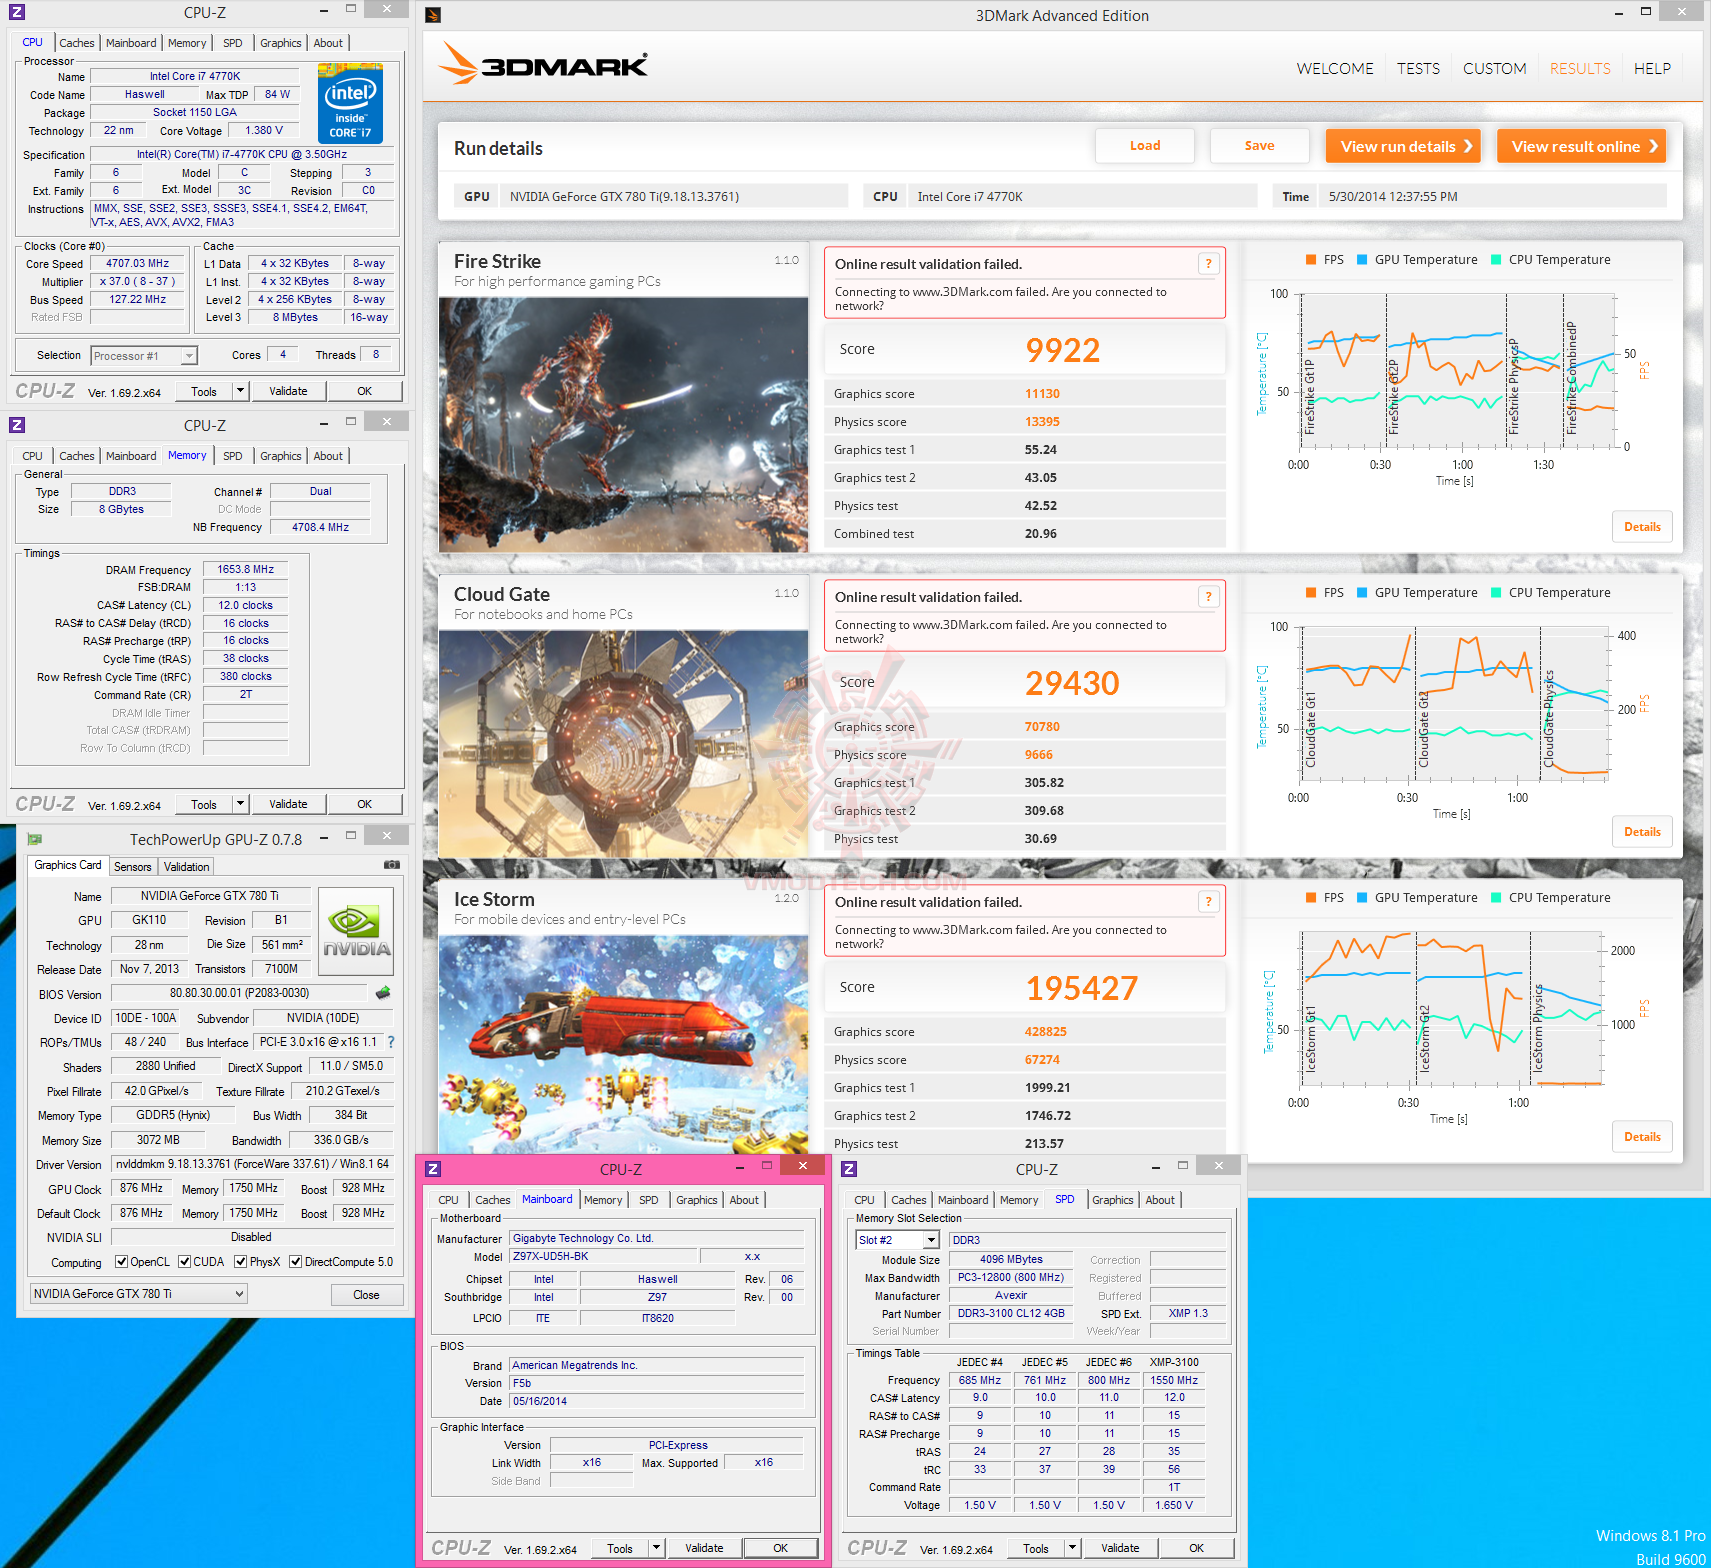
Task: Click the FPS legend swatch for Fire Strike
Action: pos(1311,260)
